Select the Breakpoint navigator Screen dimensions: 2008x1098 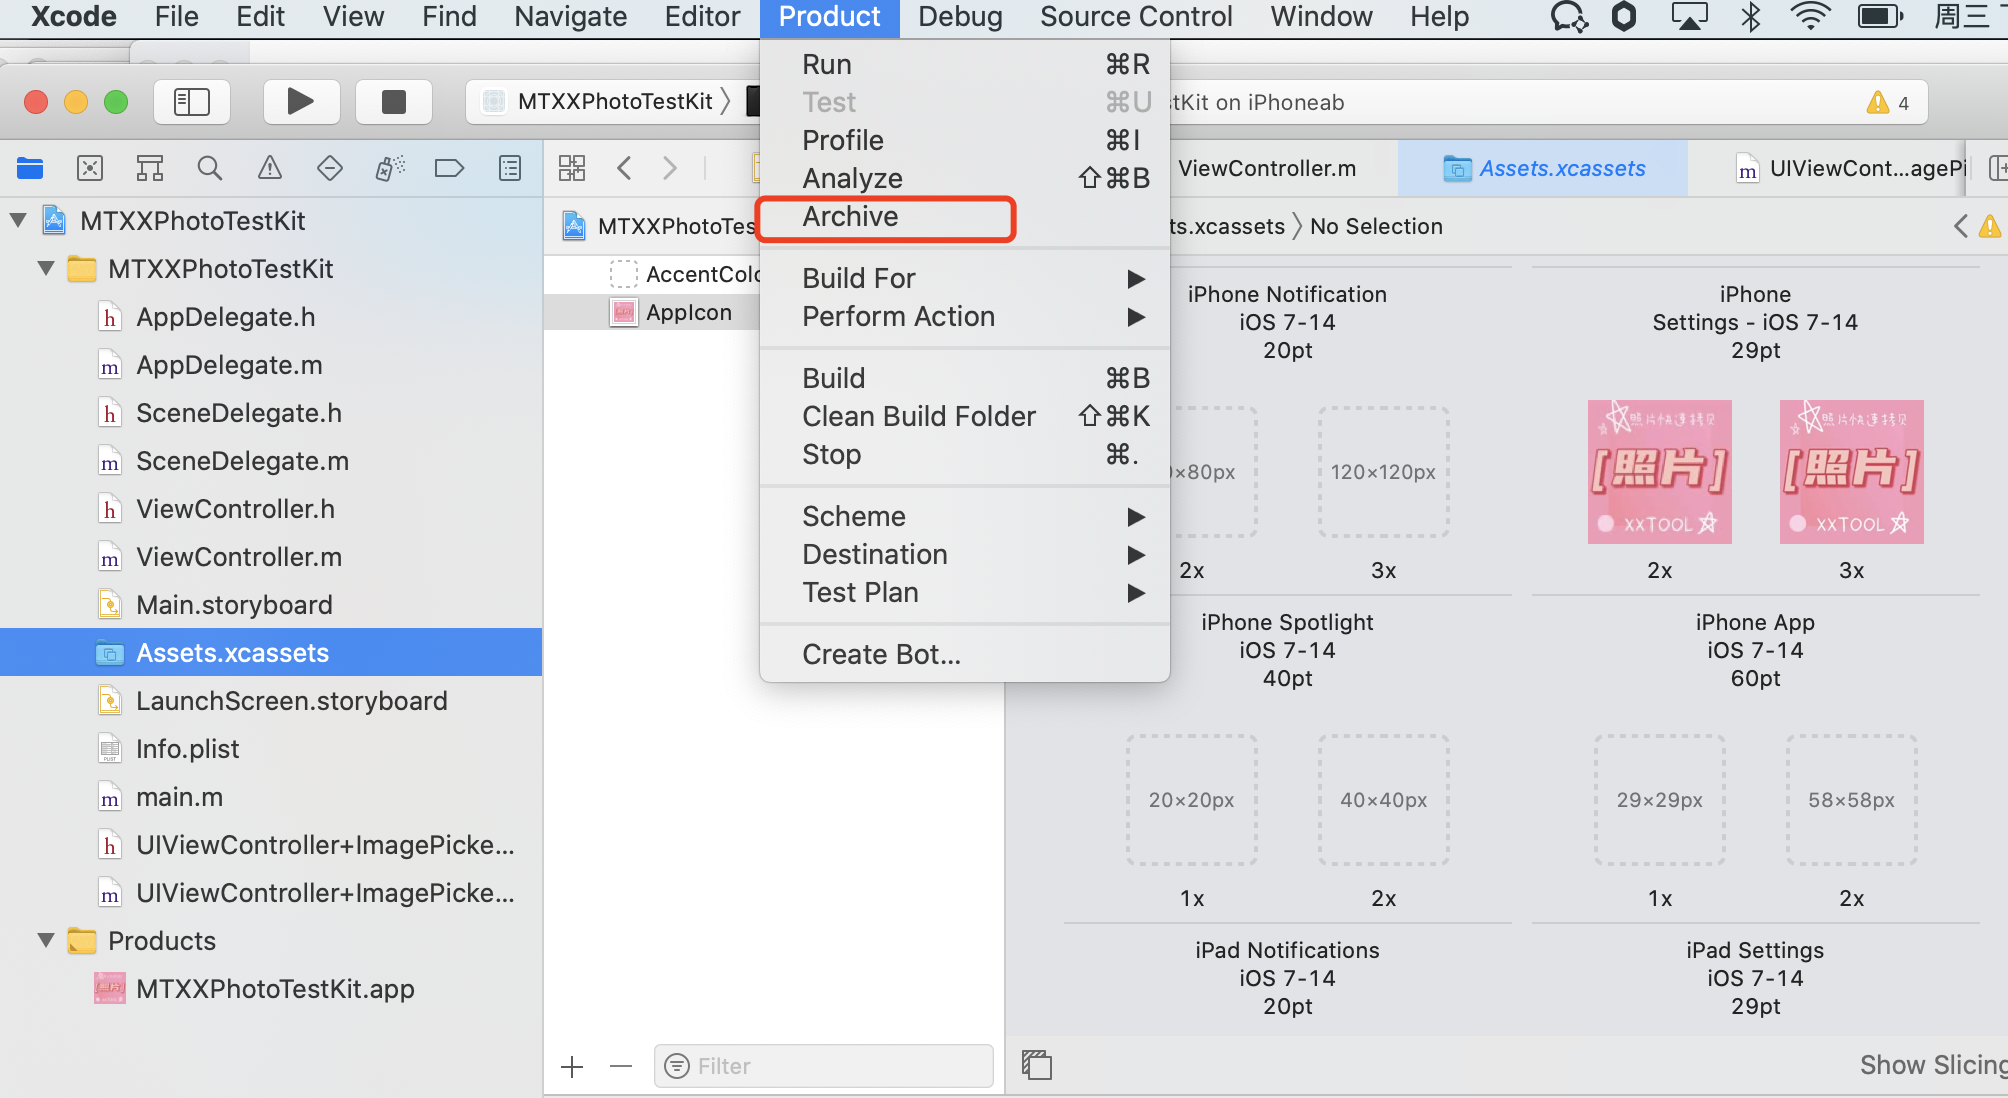(449, 168)
